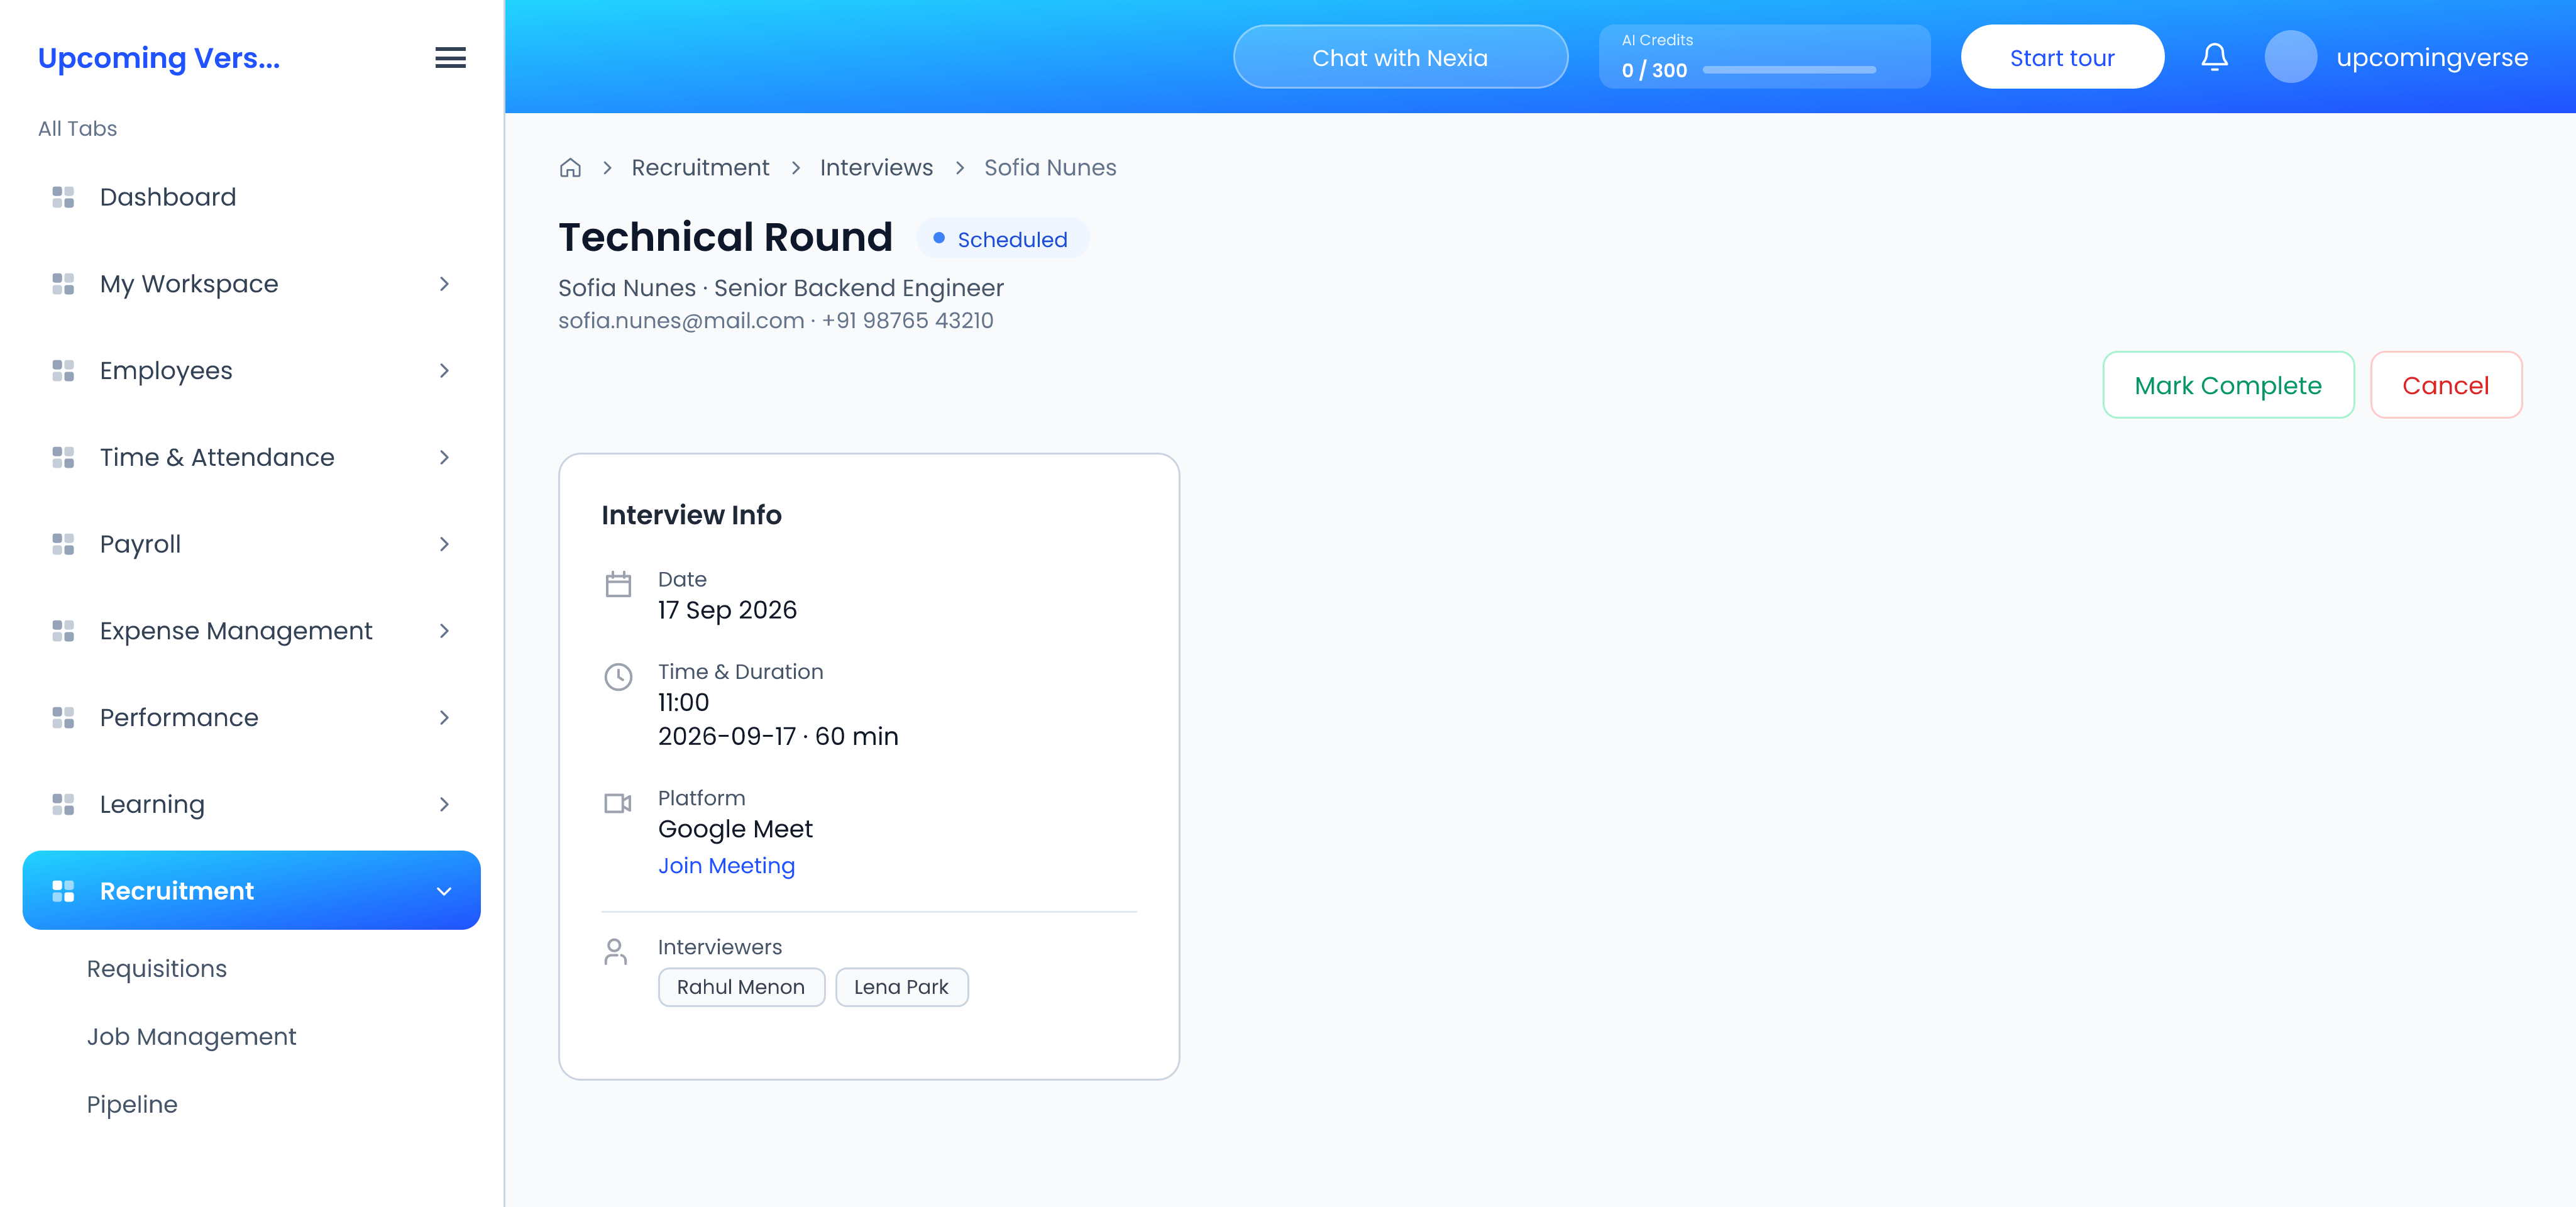Click the Google Meet platform value
Image resolution: width=2576 pixels, height=1207 pixels.
click(735, 829)
